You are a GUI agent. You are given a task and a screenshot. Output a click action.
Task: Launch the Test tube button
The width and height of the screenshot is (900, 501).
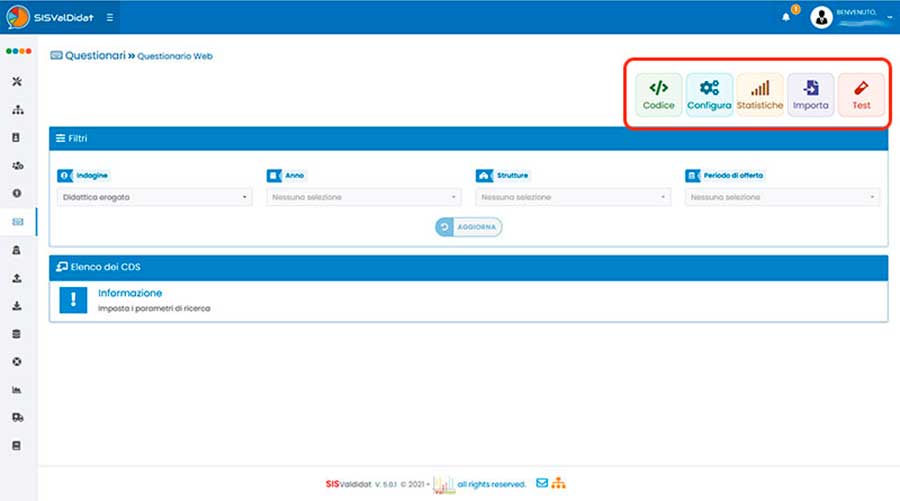coord(861,95)
